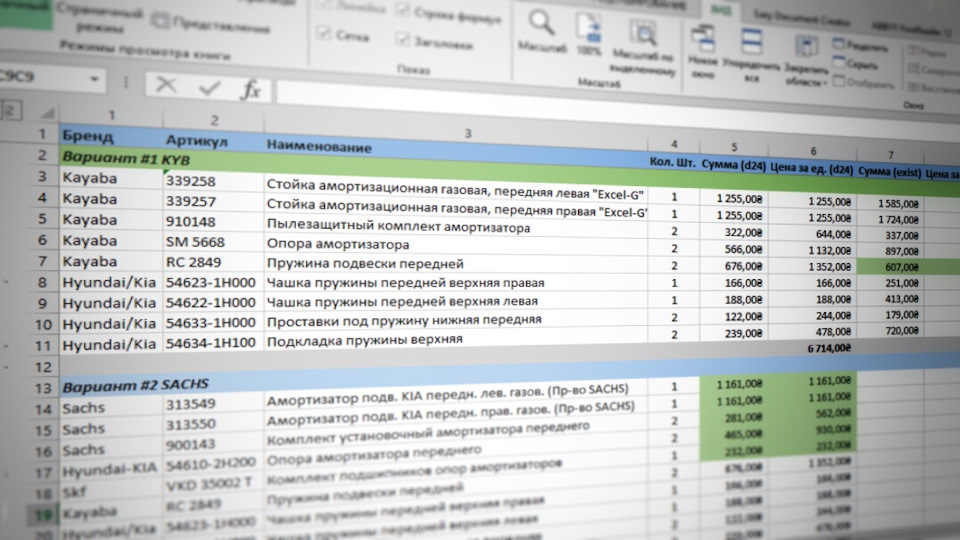Expand the Name Box dropdown arrow
The height and width of the screenshot is (540, 960).
[94, 78]
